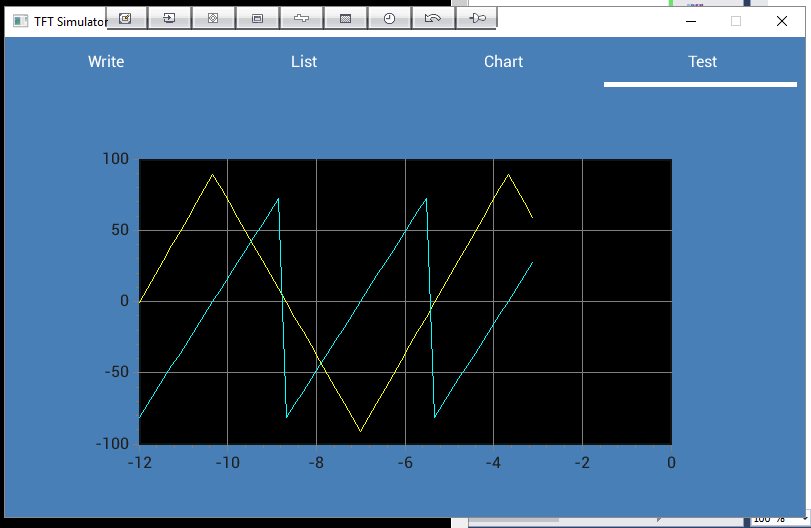
Task: Go to the Chart tab
Action: coord(503,62)
